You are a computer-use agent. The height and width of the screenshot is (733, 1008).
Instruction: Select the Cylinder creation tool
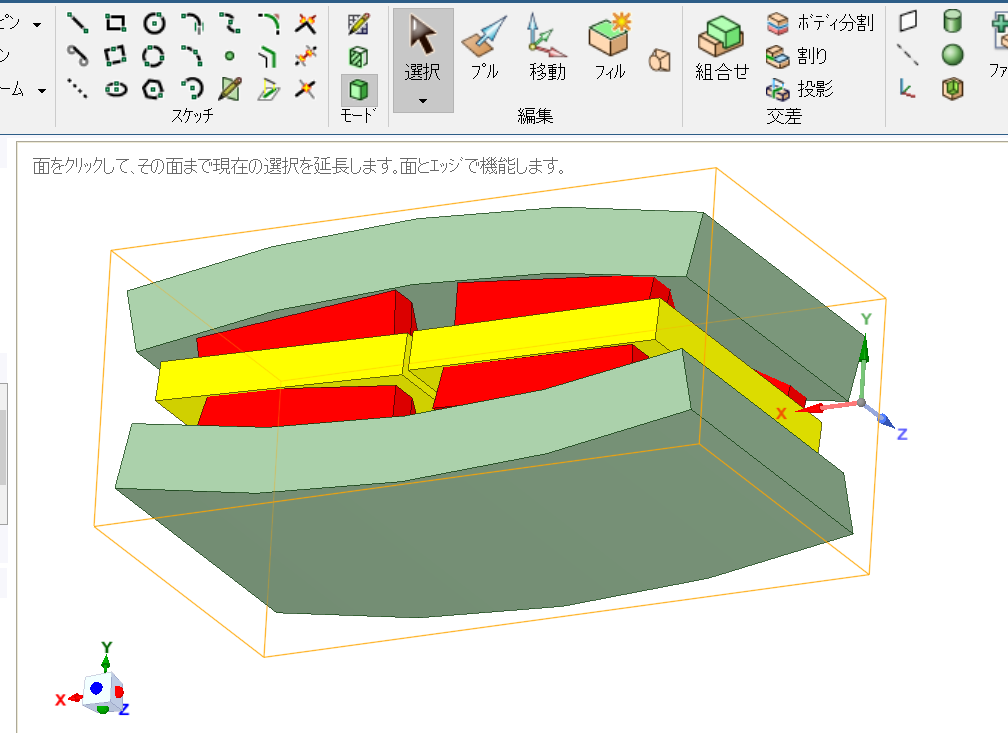pos(952,21)
